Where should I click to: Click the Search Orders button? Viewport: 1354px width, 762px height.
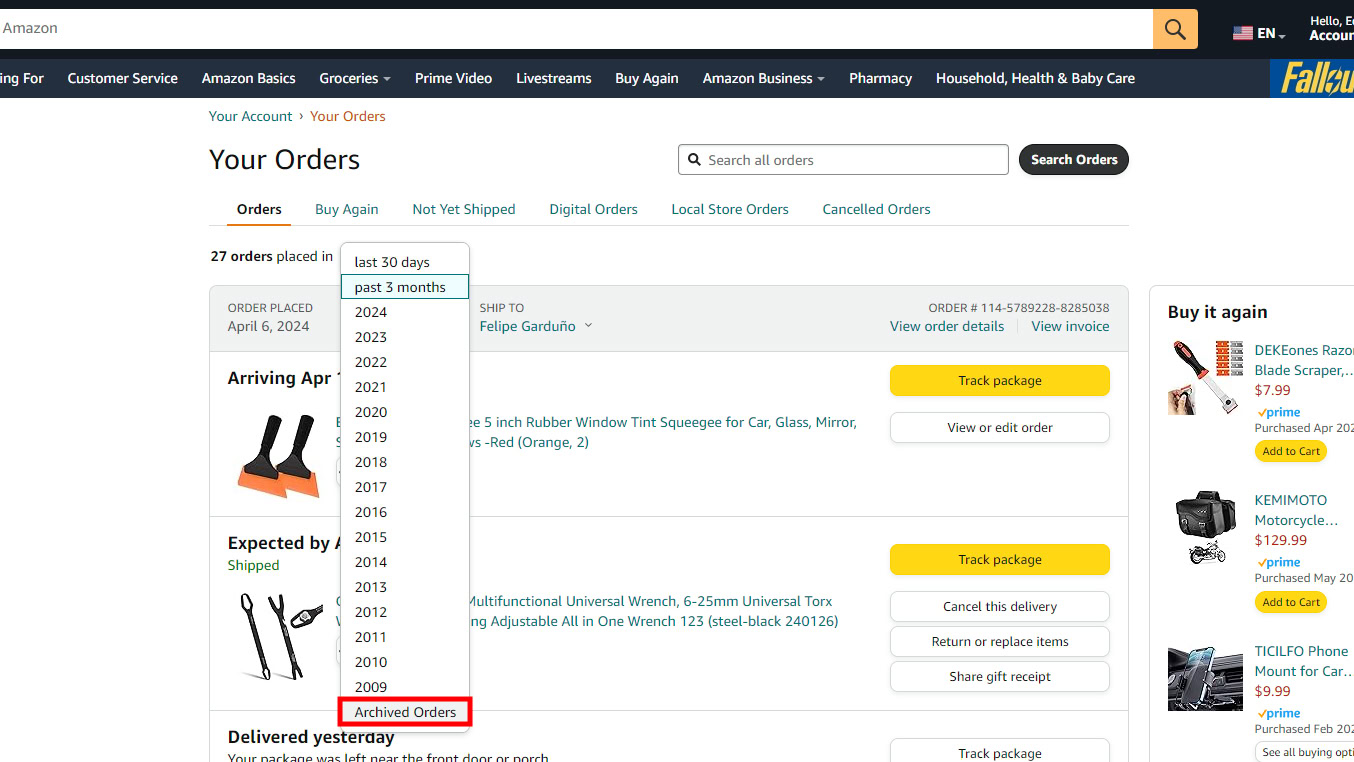click(1073, 159)
